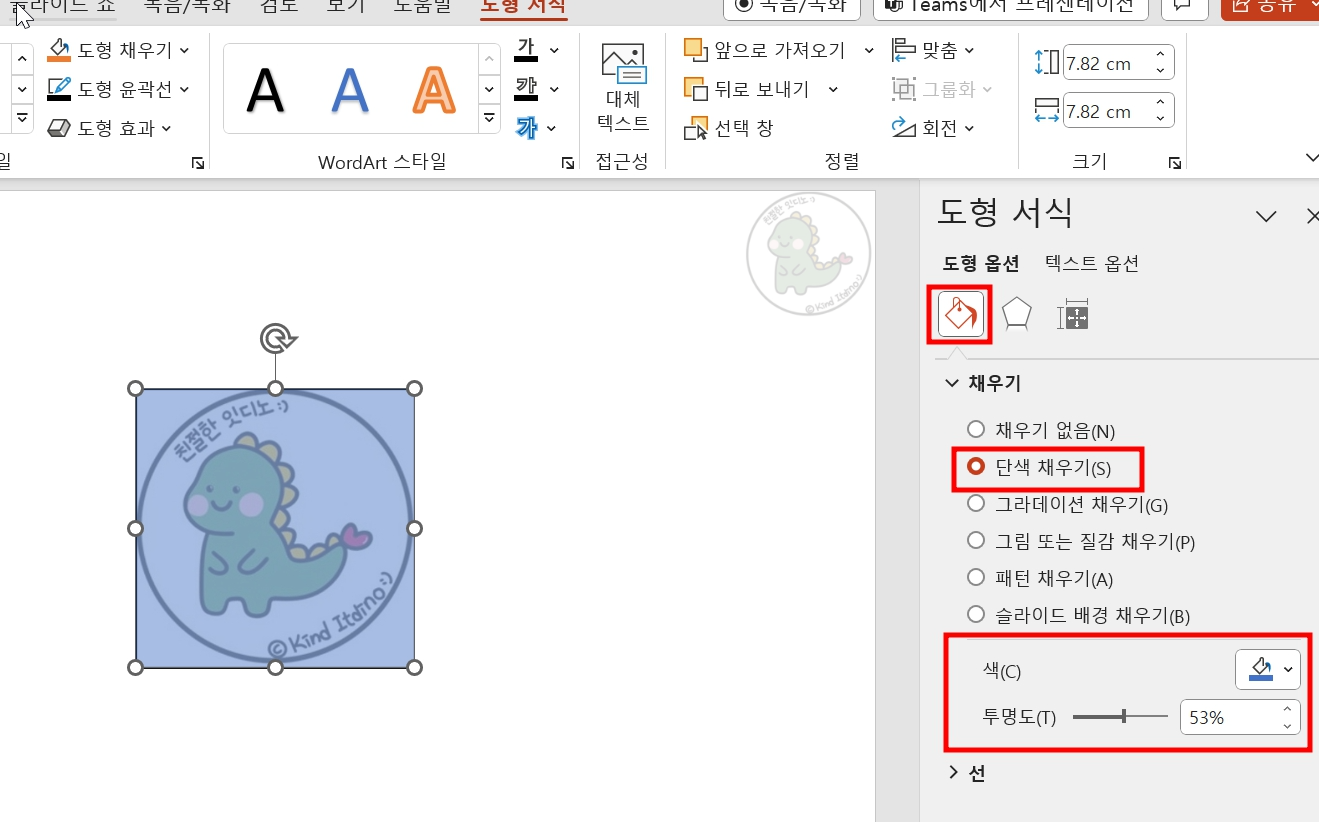Open the WordArt Styles dialog launcher
The height and width of the screenshot is (822, 1319).
tap(568, 162)
